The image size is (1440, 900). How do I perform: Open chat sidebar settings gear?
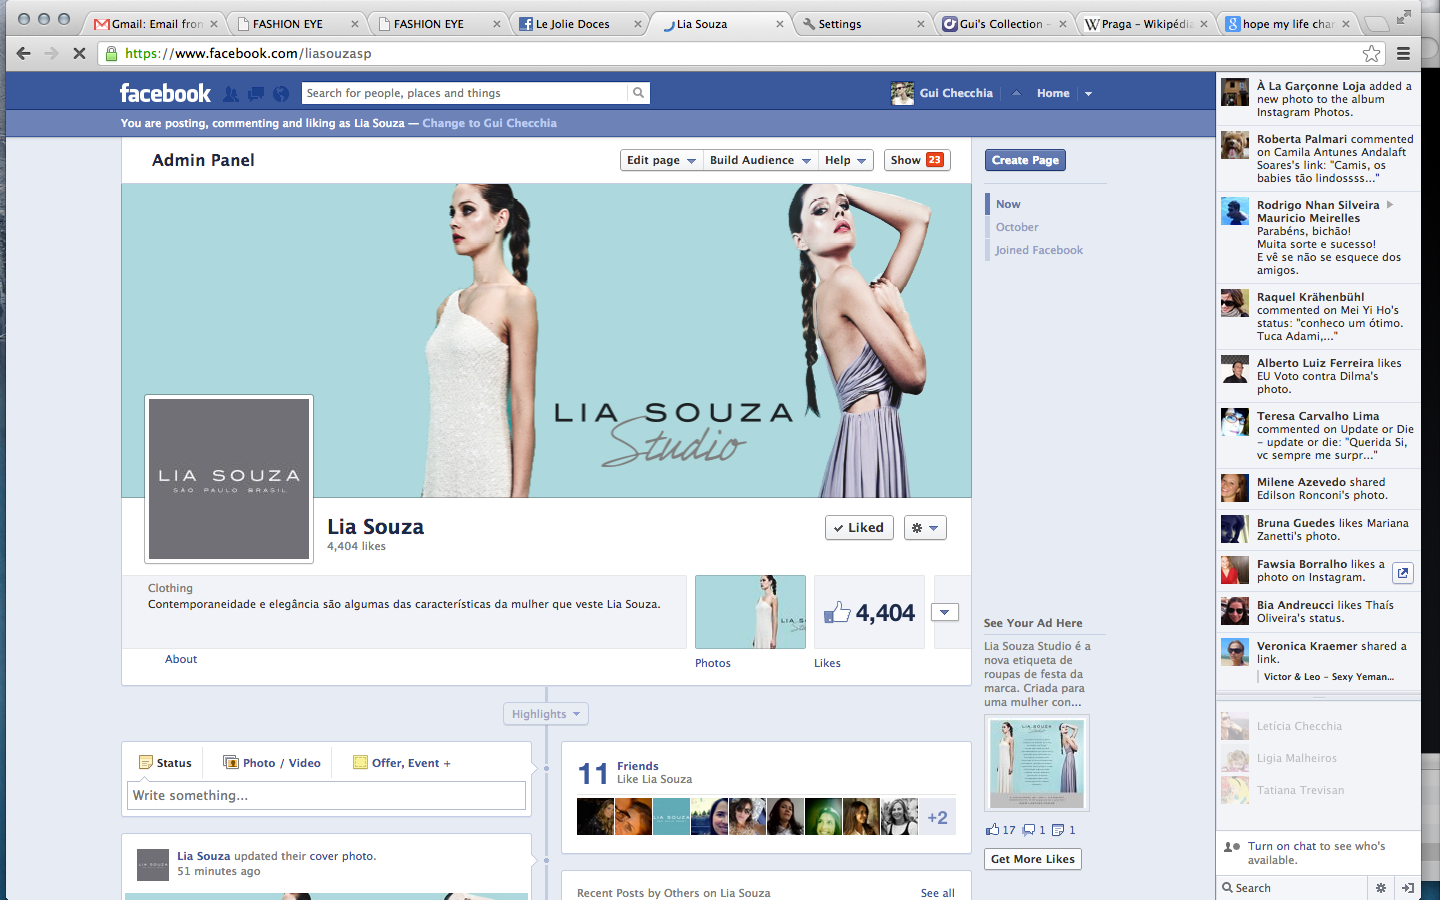tap(1381, 888)
